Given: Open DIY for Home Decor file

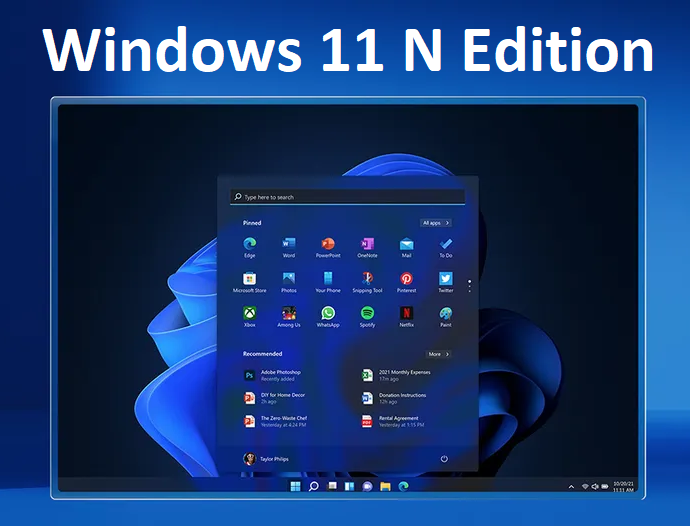Looking at the screenshot, I should point(275,398).
